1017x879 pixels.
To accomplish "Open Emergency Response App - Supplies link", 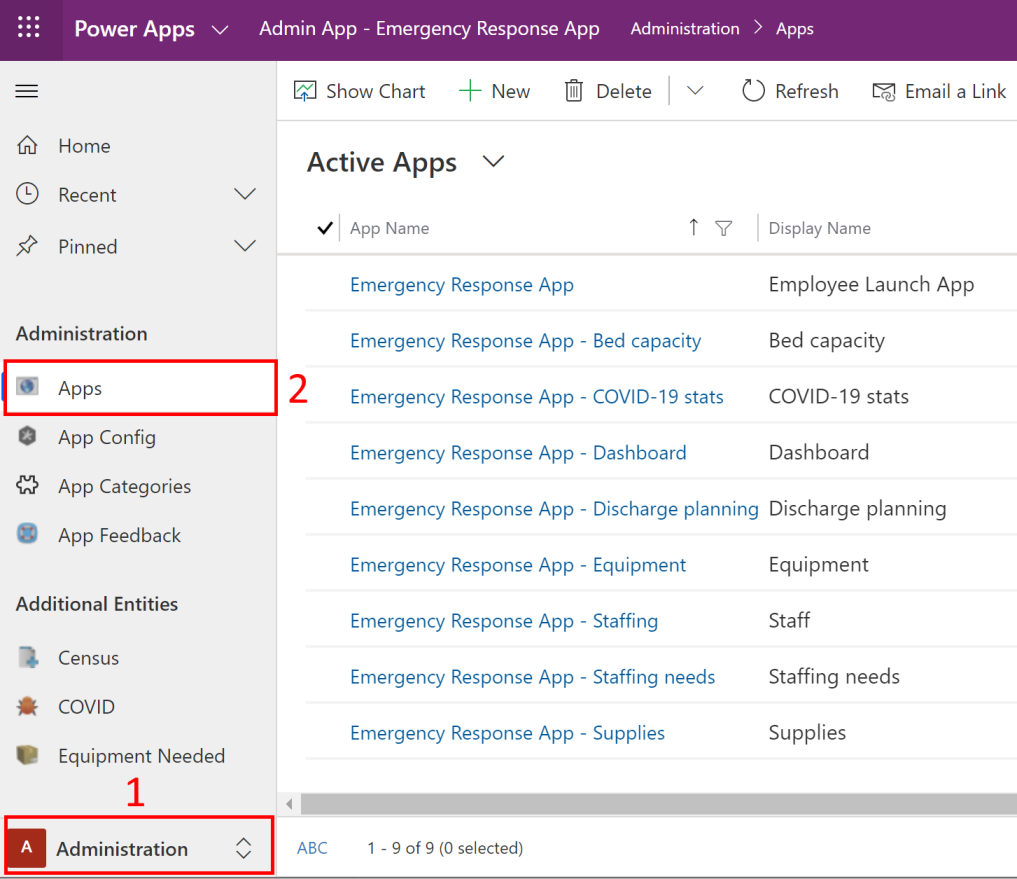I will [x=507, y=732].
